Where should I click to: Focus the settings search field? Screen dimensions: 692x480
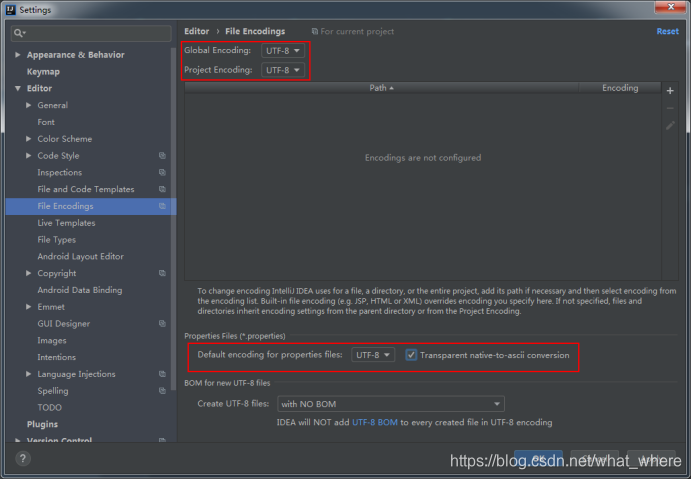coord(91,33)
